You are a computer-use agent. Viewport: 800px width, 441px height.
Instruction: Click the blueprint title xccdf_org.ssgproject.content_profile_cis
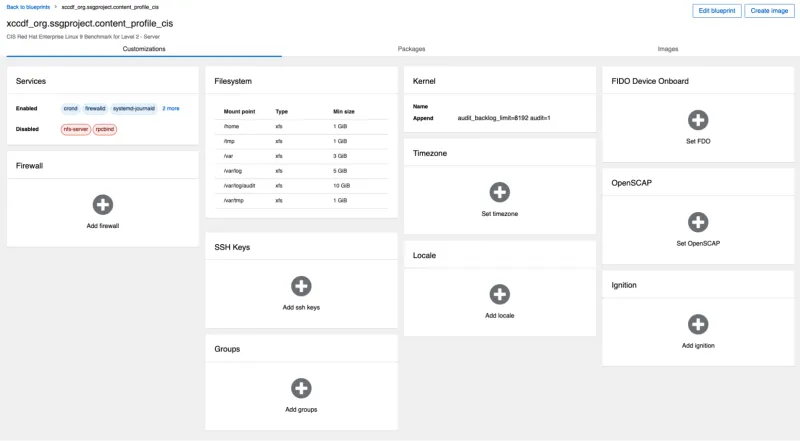[x=90, y=23]
